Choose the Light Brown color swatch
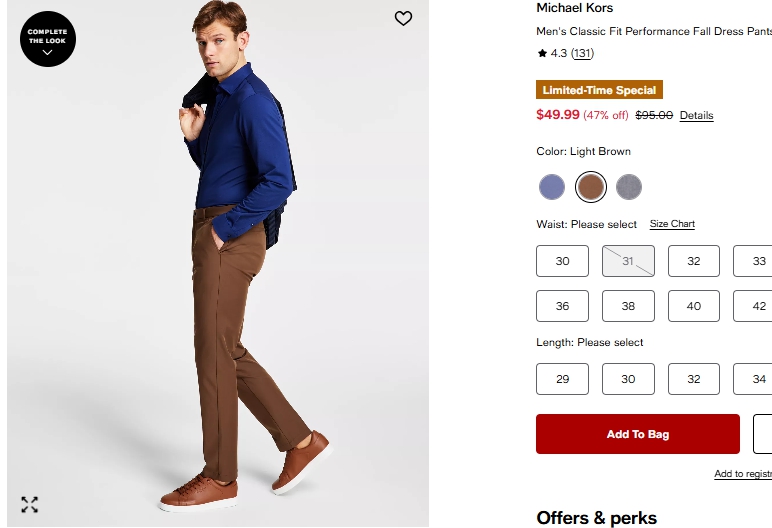 pos(590,187)
